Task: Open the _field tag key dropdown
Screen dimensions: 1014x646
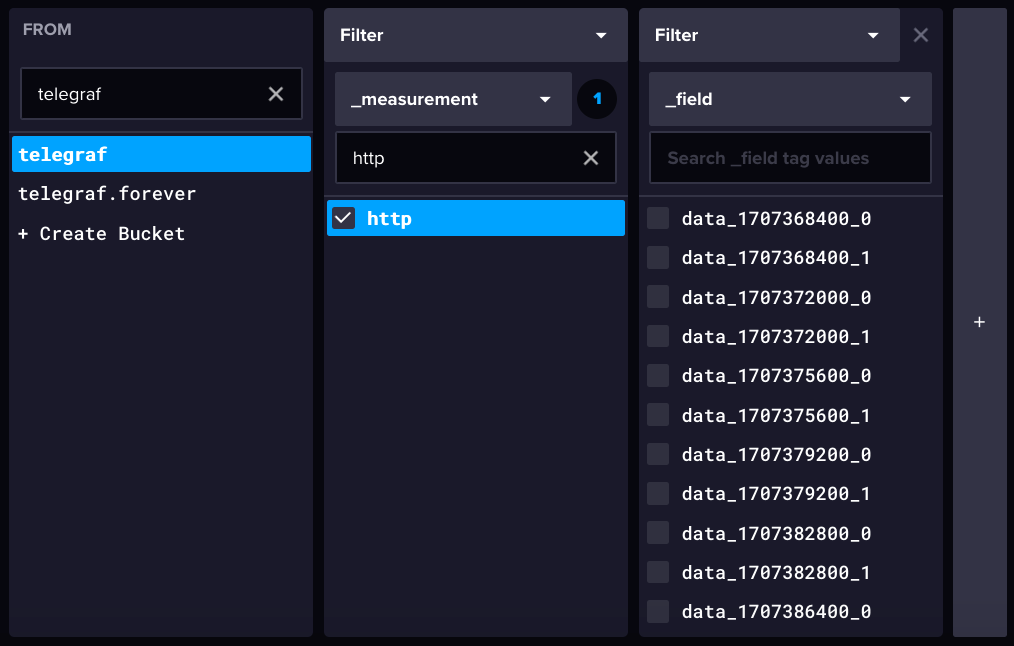Action: pos(789,99)
